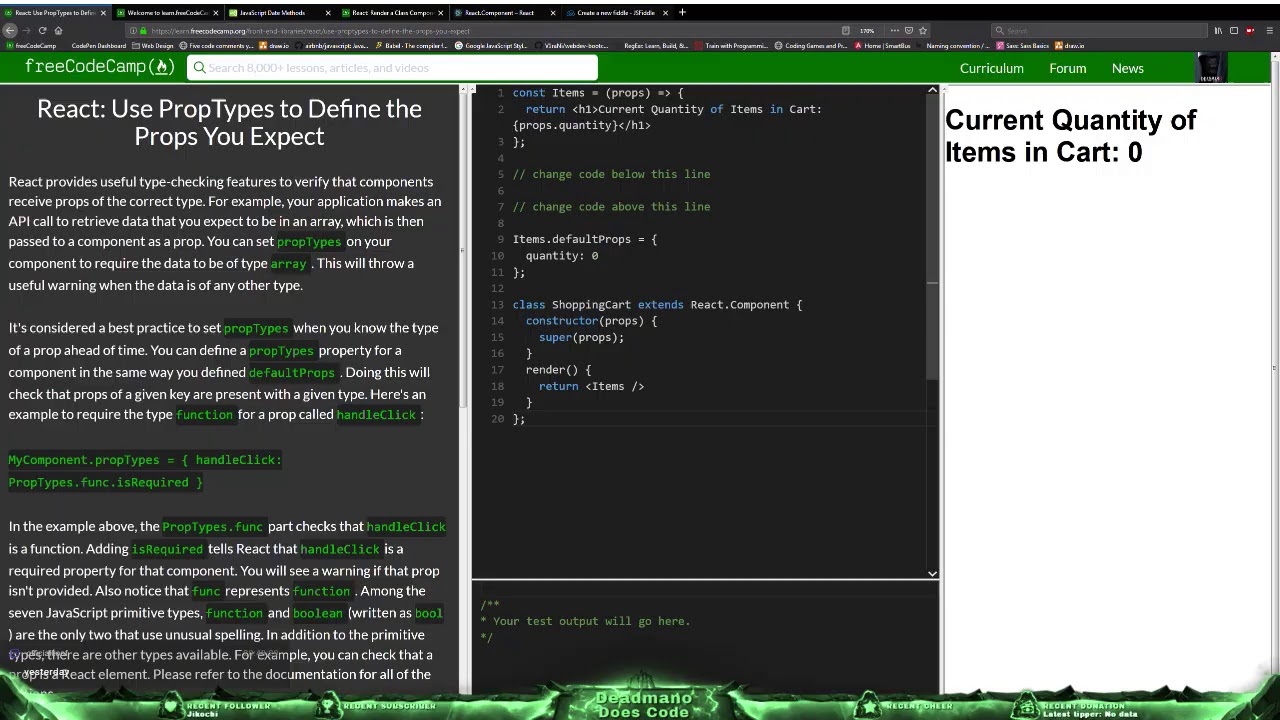Open the Forum menu item
The image size is (1280, 720).
pos(1067,68)
